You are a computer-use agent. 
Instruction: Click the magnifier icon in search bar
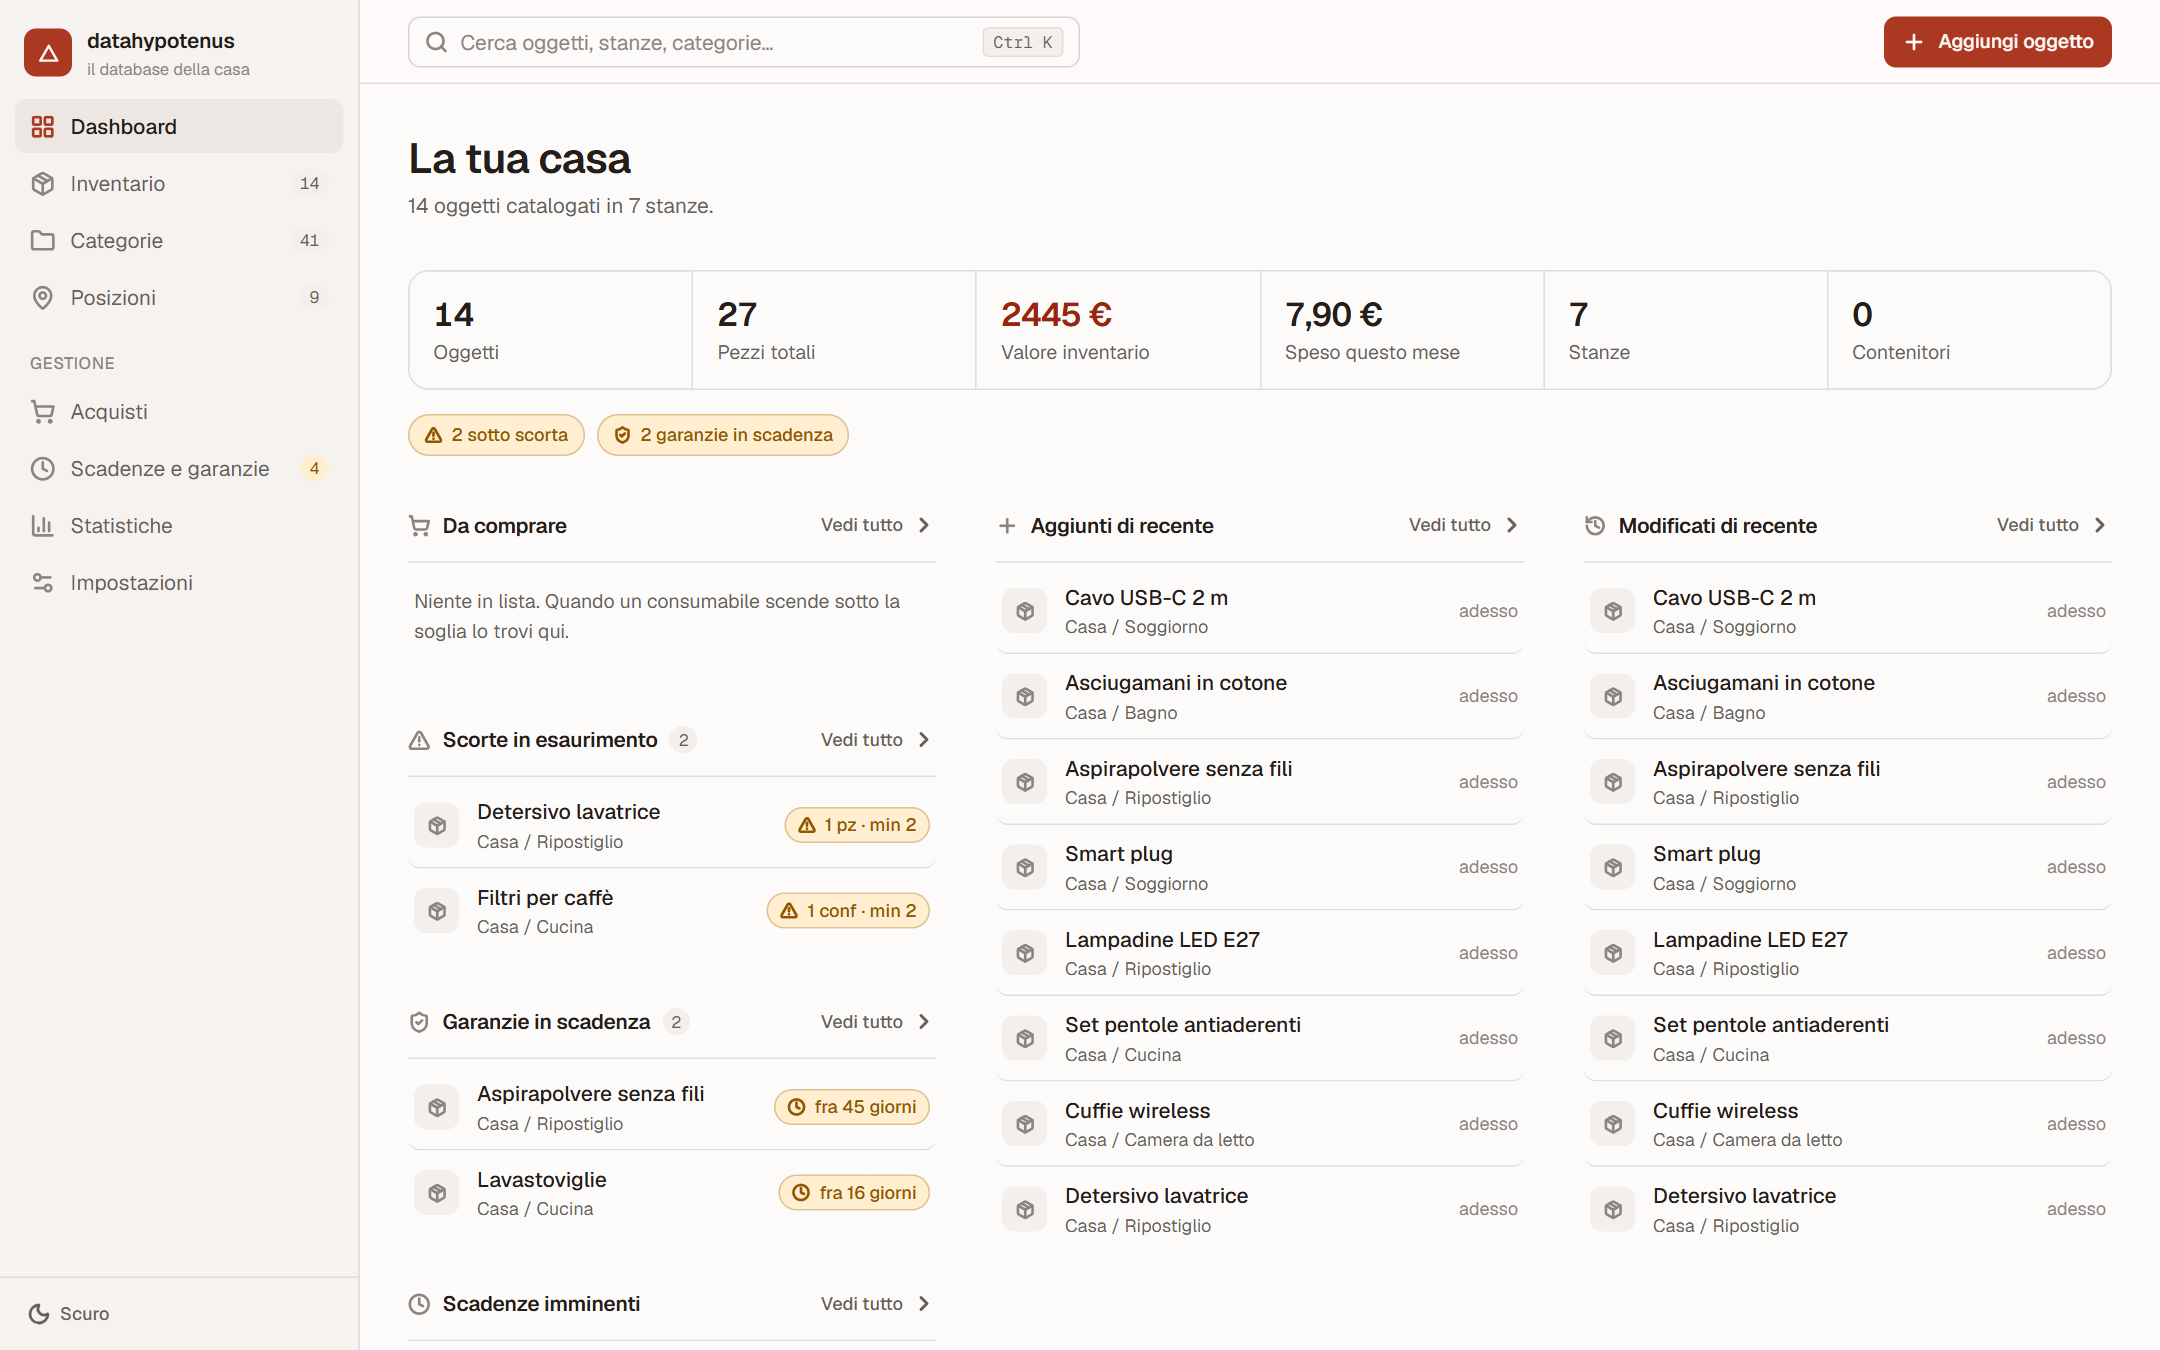point(436,42)
